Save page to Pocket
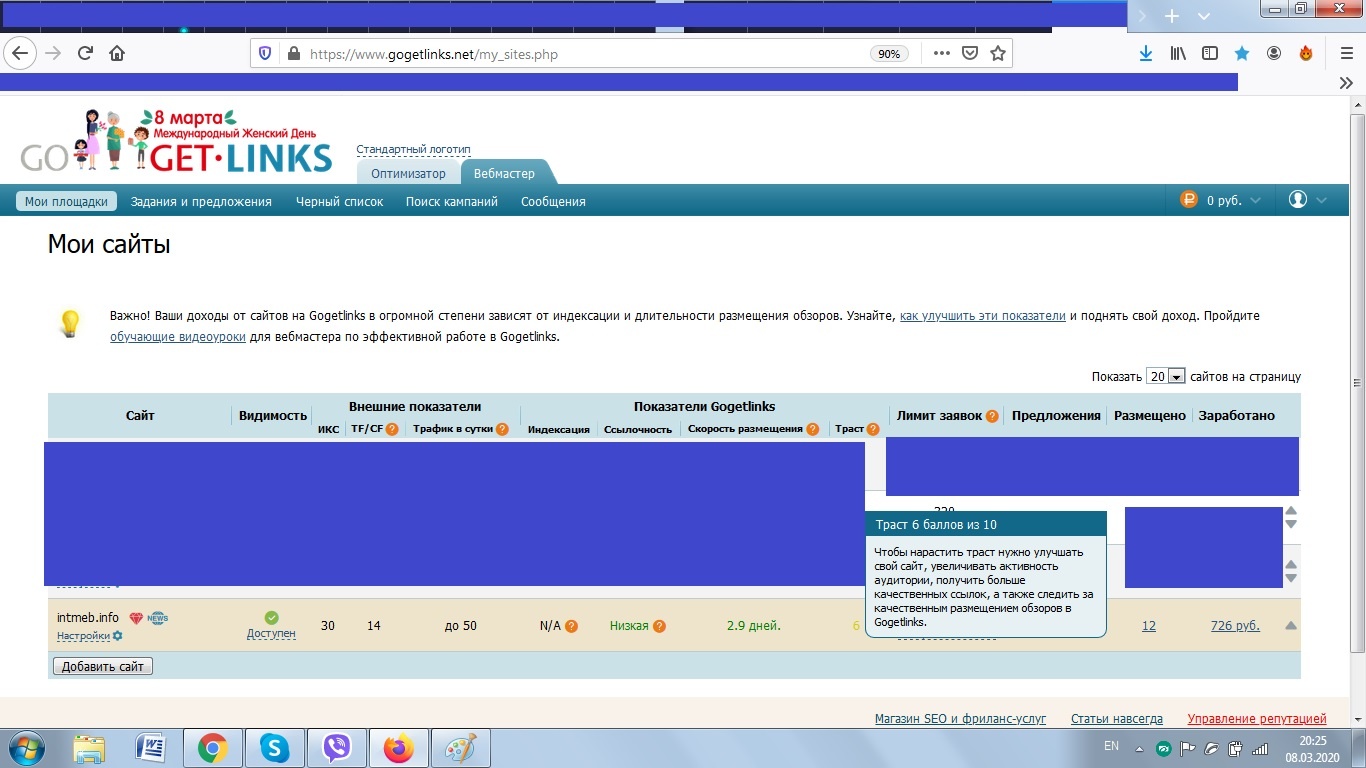Image resolution: width=1366 pixels, height=768 pixels. click(969, 54)
